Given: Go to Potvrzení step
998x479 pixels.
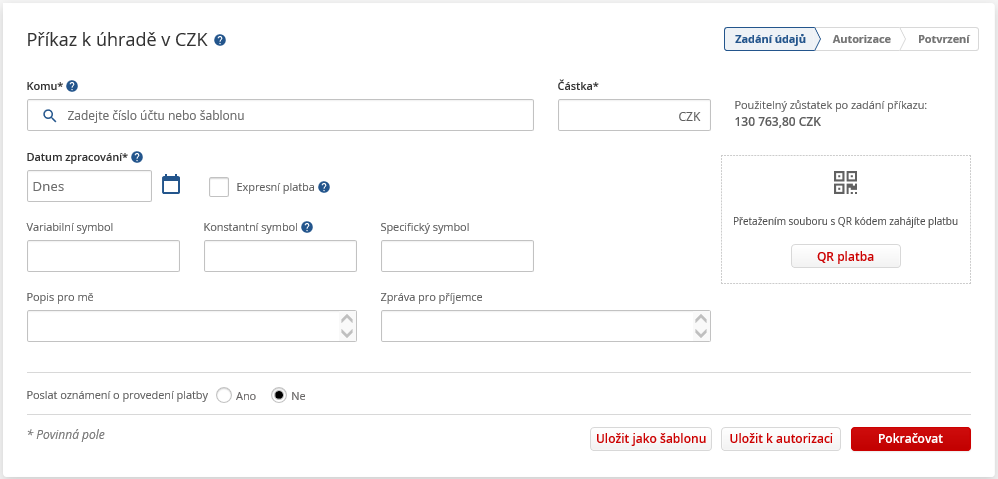Looking at the screenshot, I should [944, 39].
